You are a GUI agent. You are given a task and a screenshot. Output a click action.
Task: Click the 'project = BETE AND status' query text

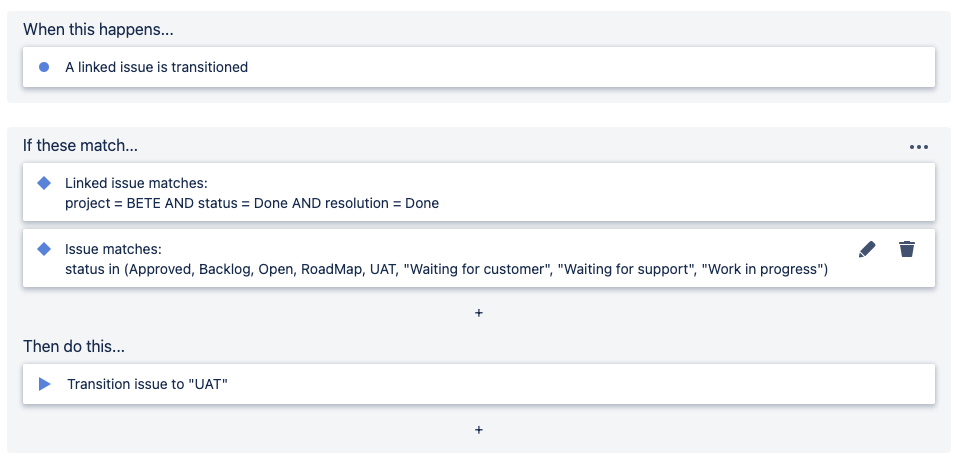pos(252,203)
